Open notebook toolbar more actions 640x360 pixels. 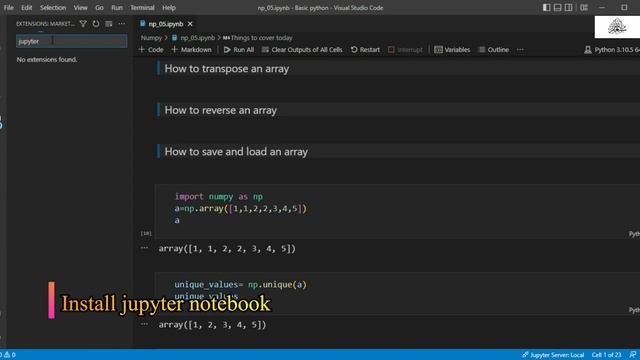coord(520,50)
